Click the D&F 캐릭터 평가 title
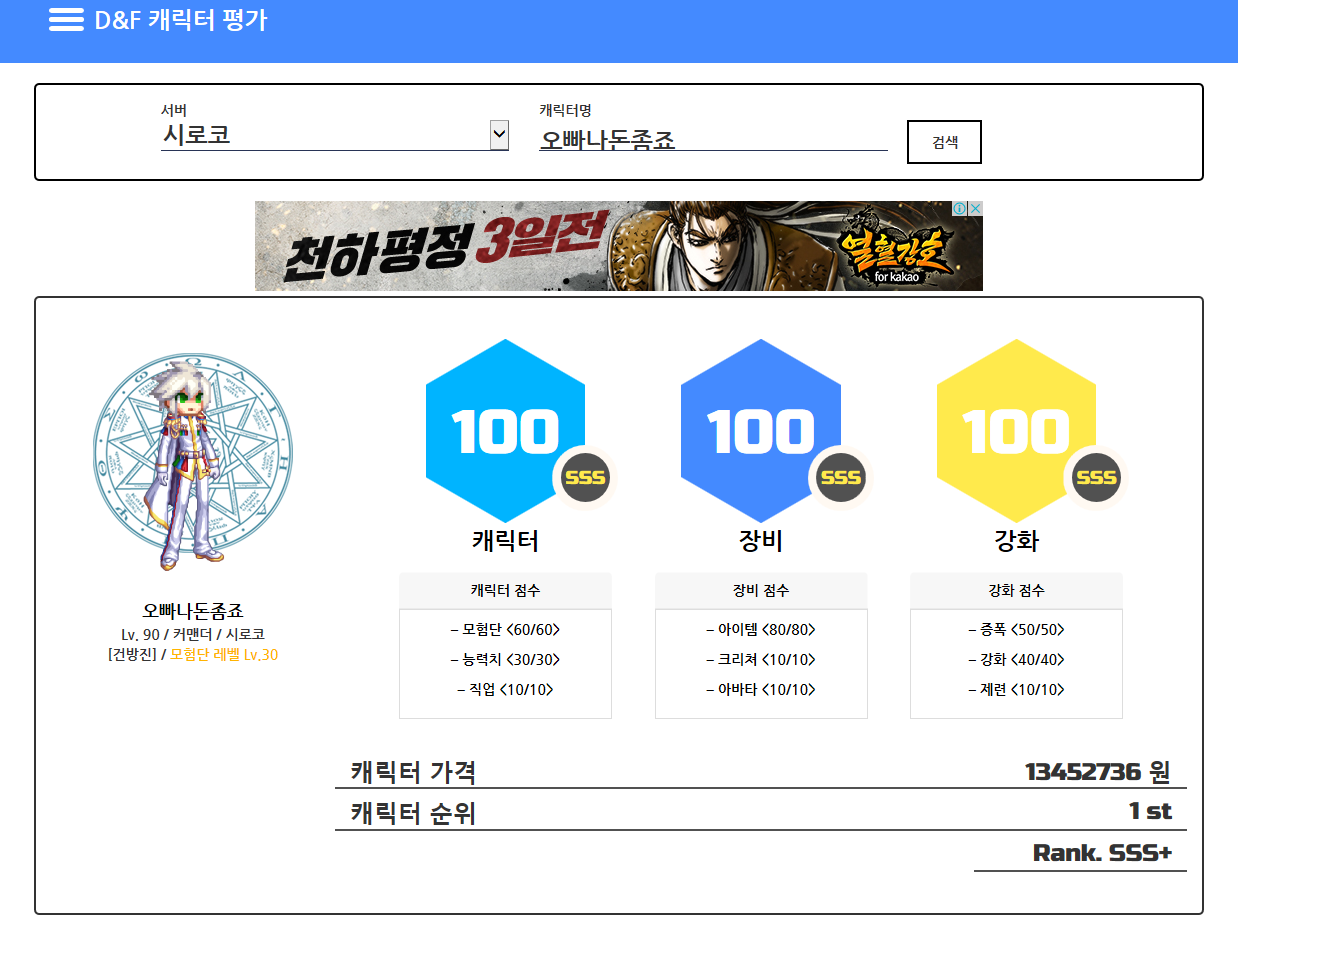Image resolution: width=1325 pixels, height=969 pixels. click(181, 20)
